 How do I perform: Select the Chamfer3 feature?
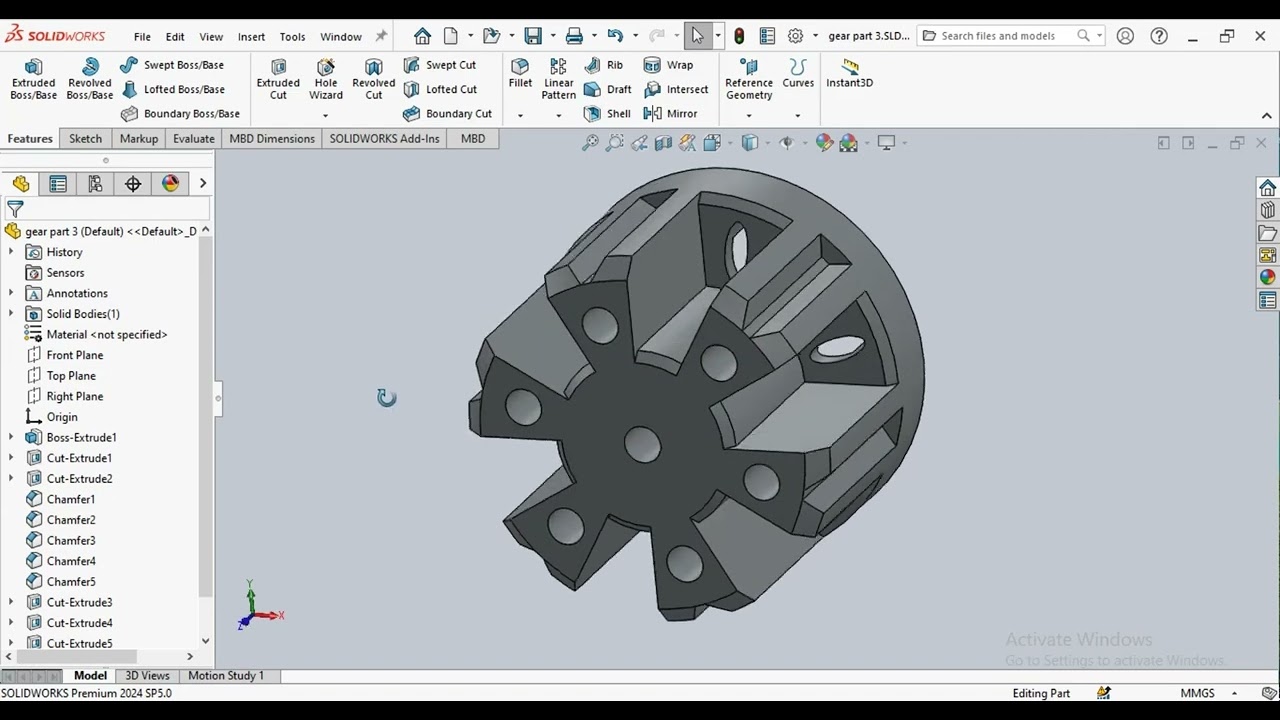pyautogui.click(x=71, y=540)
